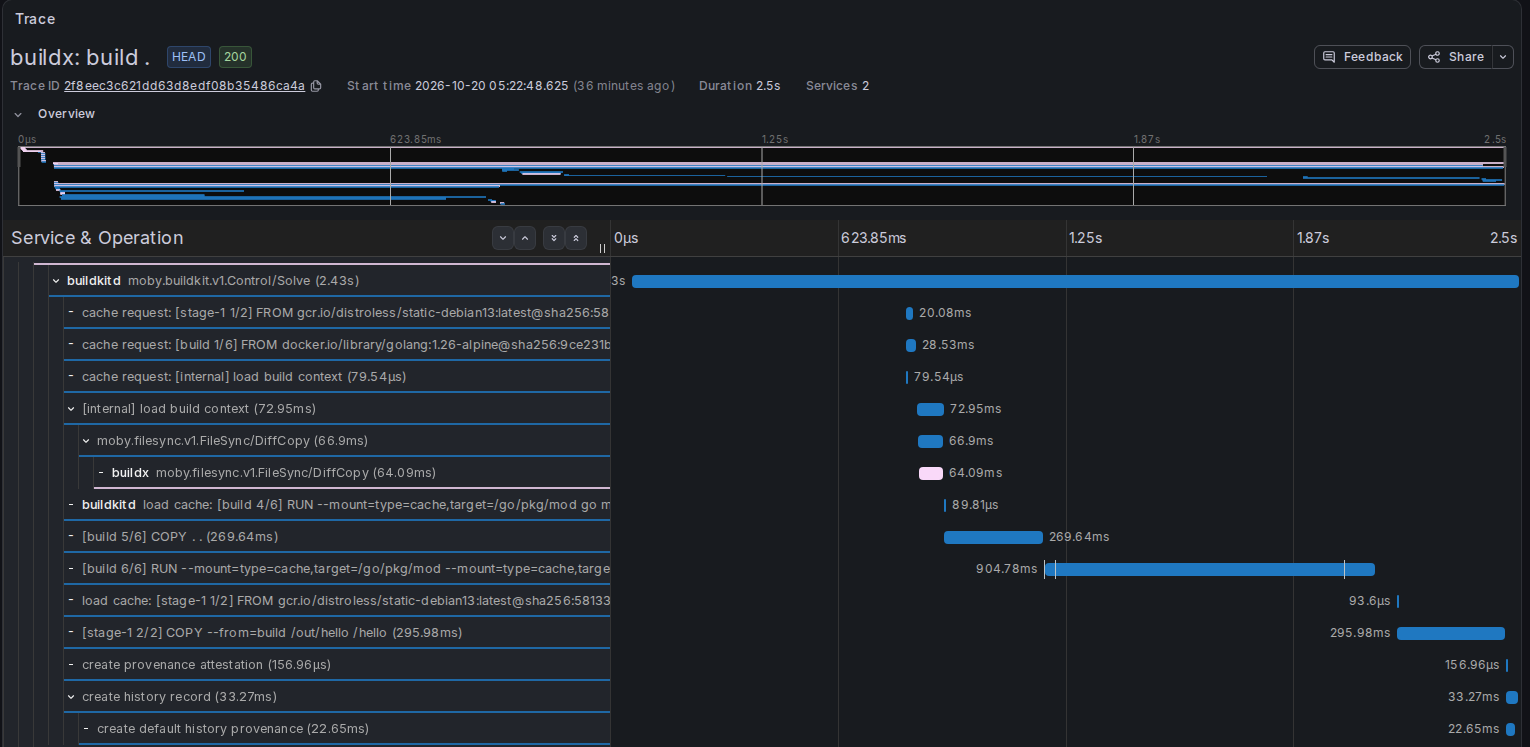Image resolution: width=1530 pixels, height=747 pixels.
Task: Select load cache [stage-1 1/2] FROM gcr.io row
Action: point(337,601)
